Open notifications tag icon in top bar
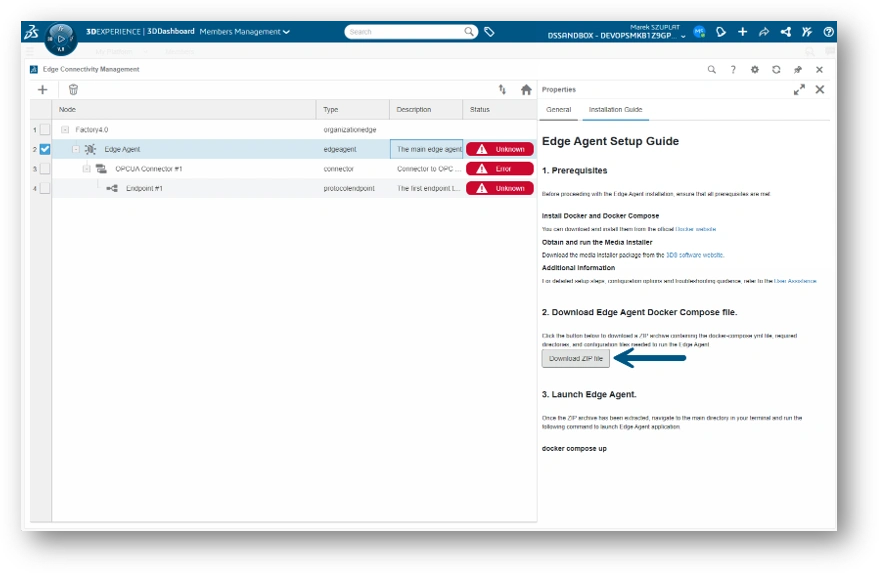 [721, 32]
